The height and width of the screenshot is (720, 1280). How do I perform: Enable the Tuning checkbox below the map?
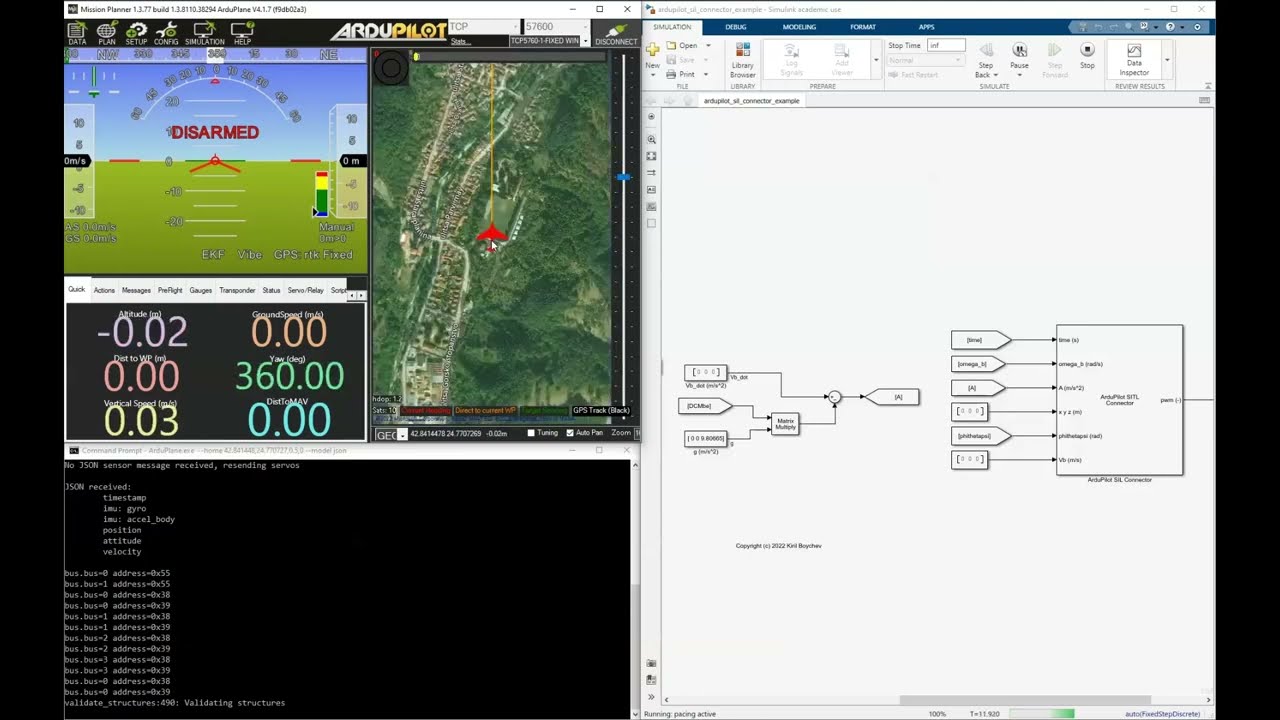tap(531, 433)
